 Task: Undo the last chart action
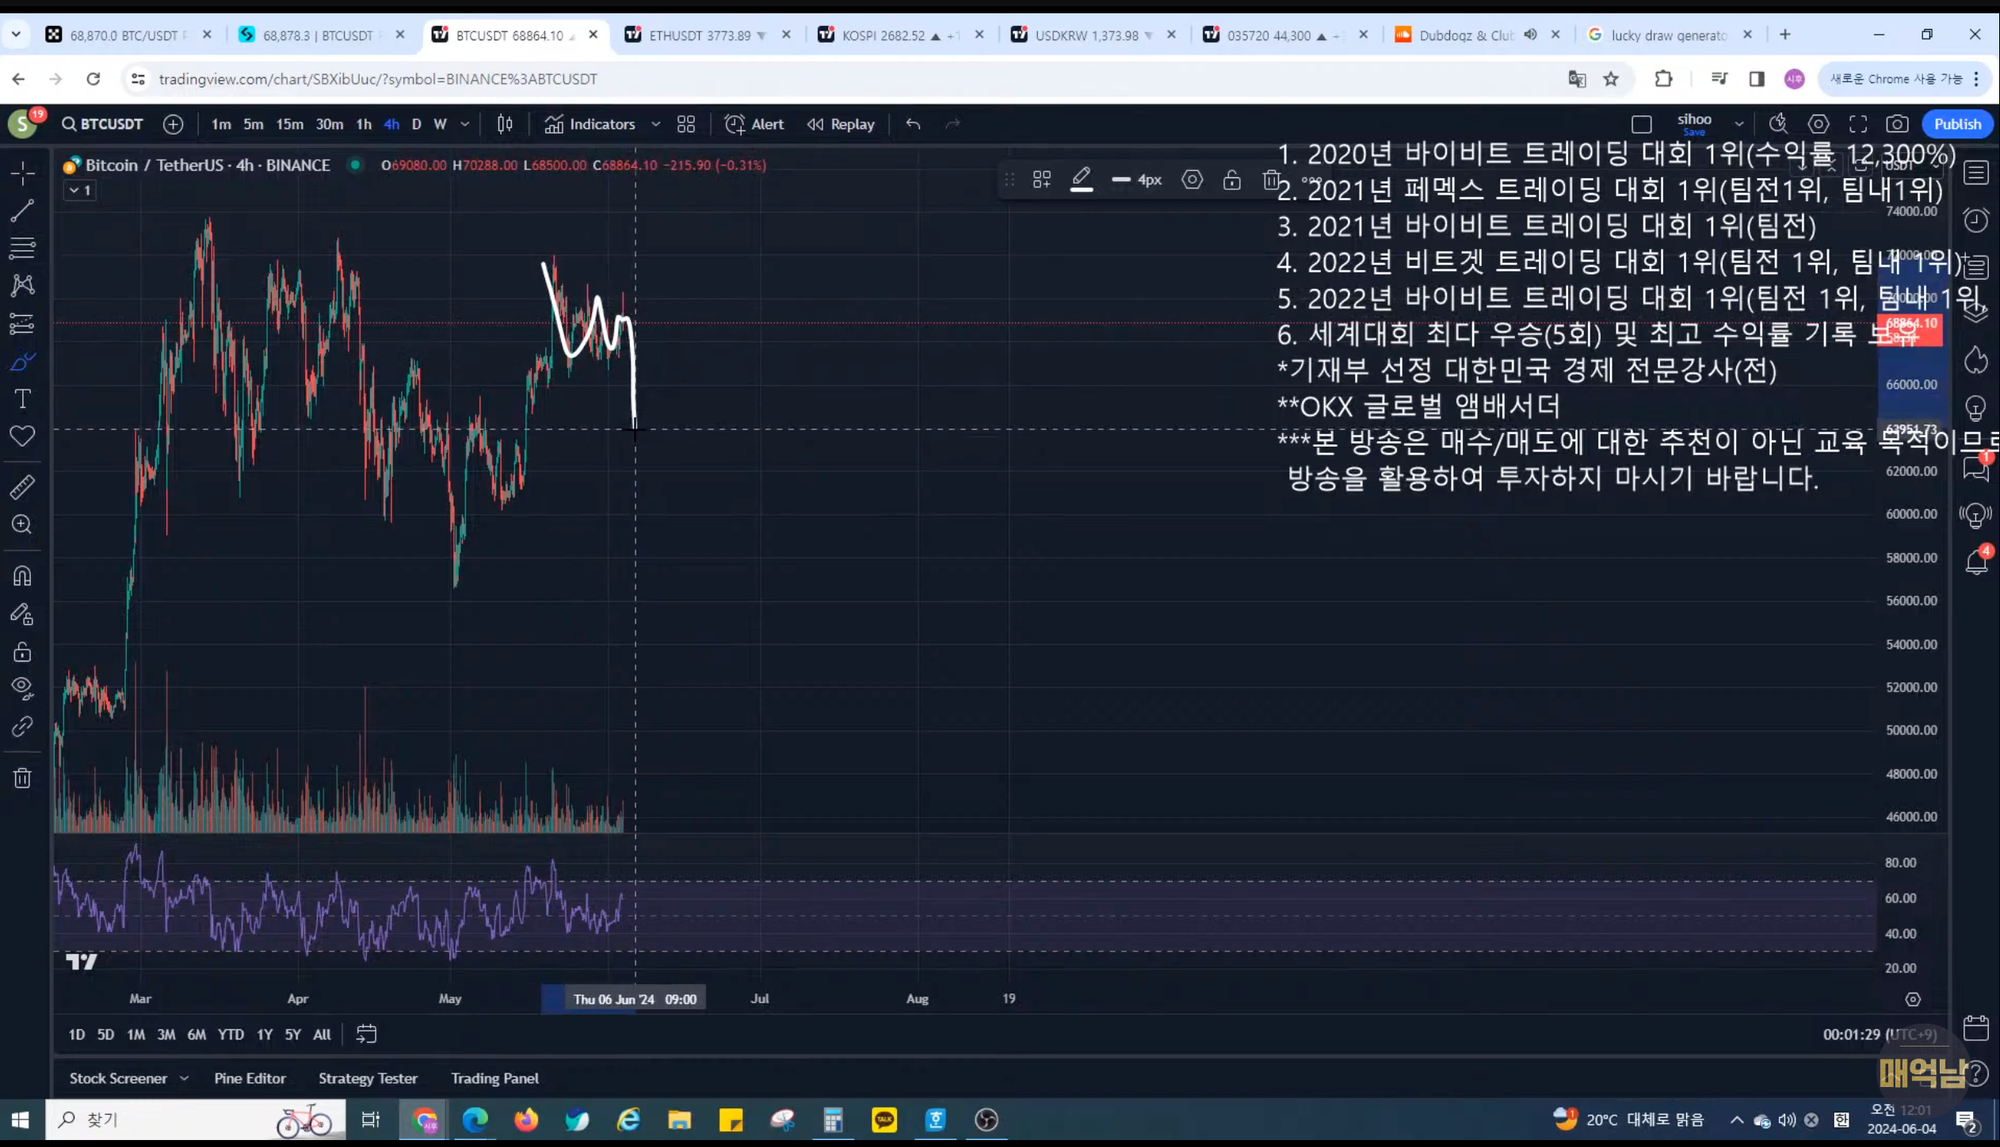913,124
